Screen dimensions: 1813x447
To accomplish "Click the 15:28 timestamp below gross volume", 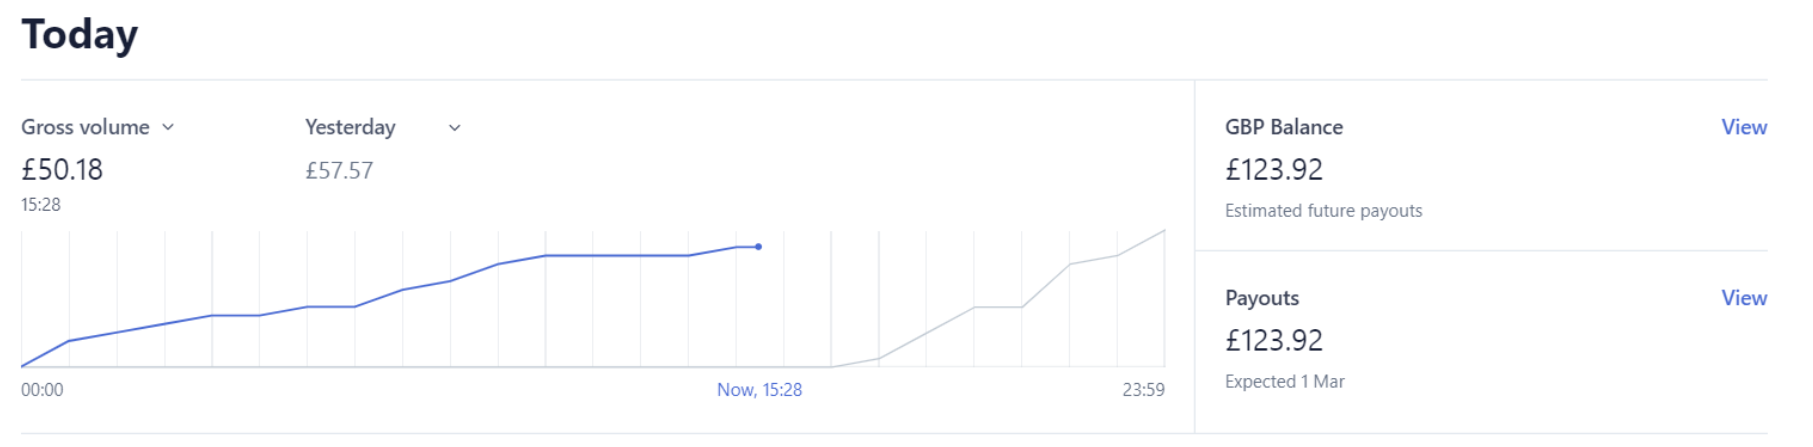I will click(x=41, y=205).
